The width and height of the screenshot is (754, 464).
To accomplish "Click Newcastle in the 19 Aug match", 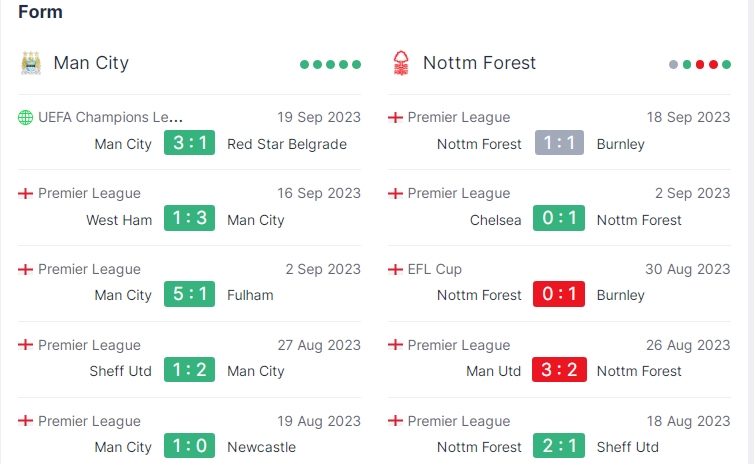I will click(262, 447).
